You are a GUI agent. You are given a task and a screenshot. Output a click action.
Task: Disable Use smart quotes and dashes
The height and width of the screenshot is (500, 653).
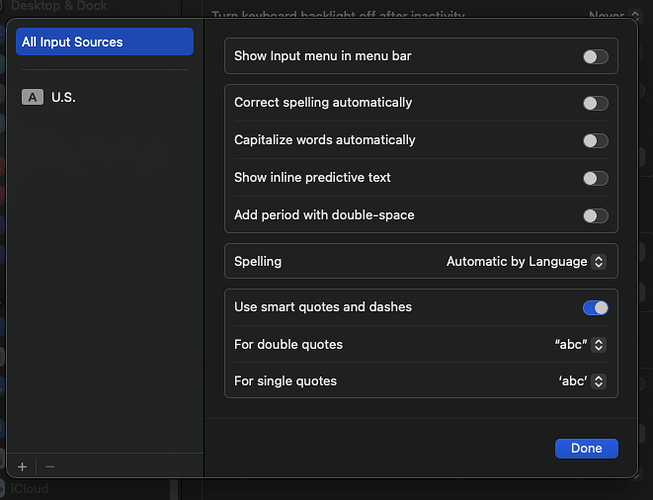[x=596, y=308]
